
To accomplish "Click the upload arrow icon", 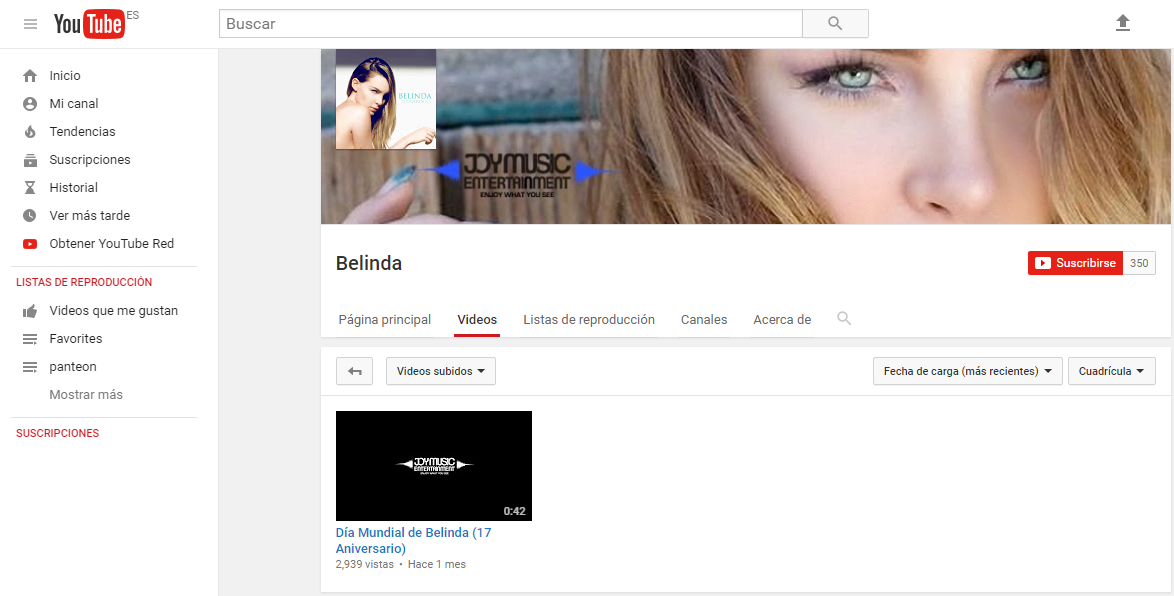I will coord(1123,23).
